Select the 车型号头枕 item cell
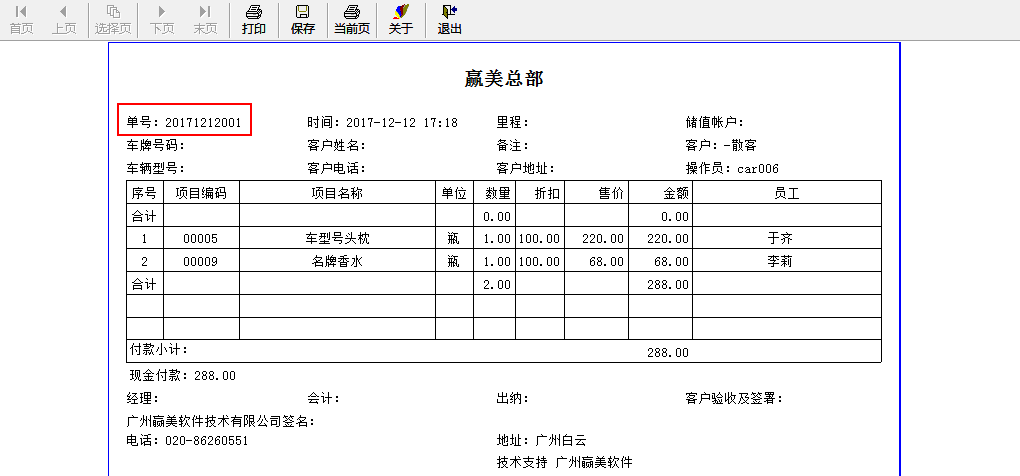 (336, 239)
